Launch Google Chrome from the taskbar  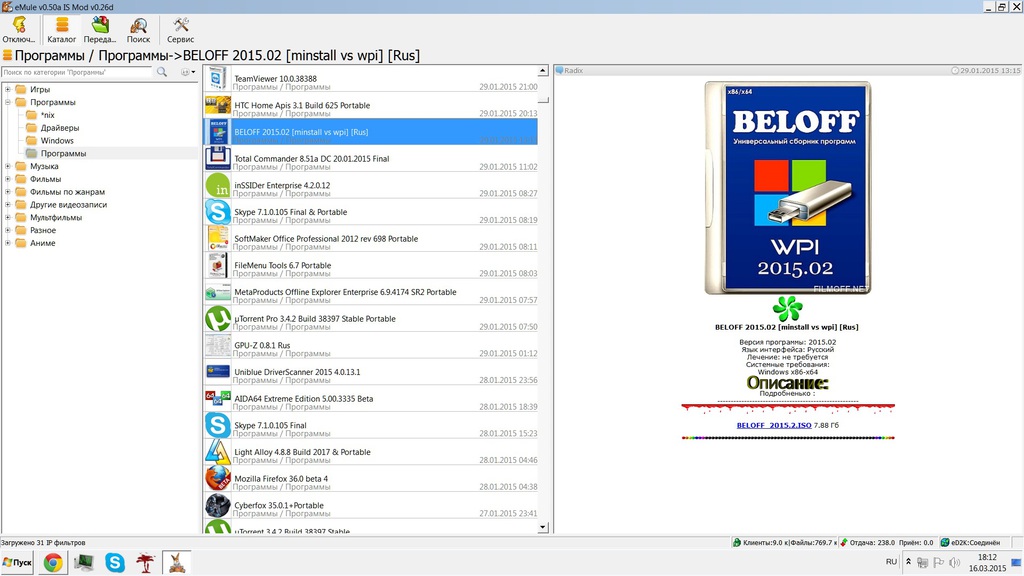pyautogui.click(x=53, y=562)
